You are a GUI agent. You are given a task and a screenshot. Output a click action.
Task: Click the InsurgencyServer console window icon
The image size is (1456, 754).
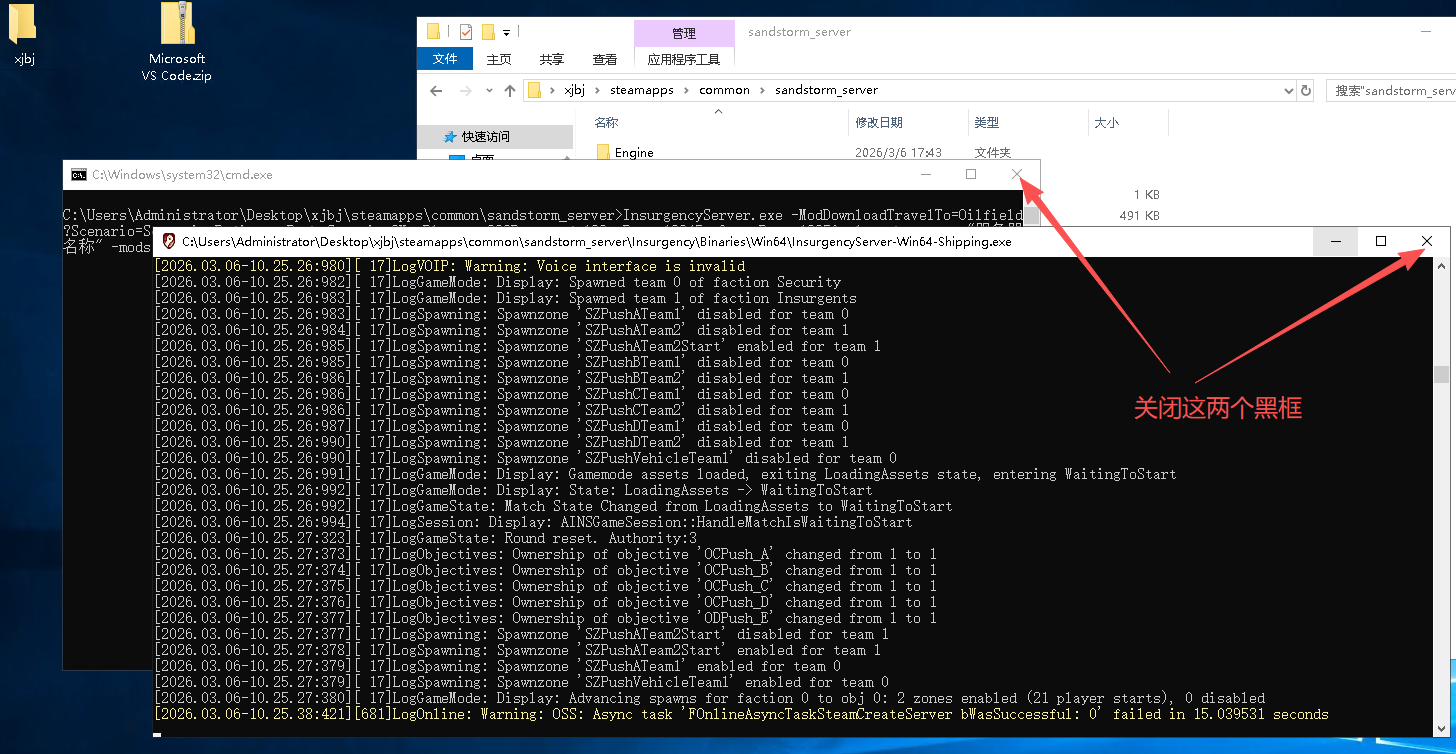(169, 241)
